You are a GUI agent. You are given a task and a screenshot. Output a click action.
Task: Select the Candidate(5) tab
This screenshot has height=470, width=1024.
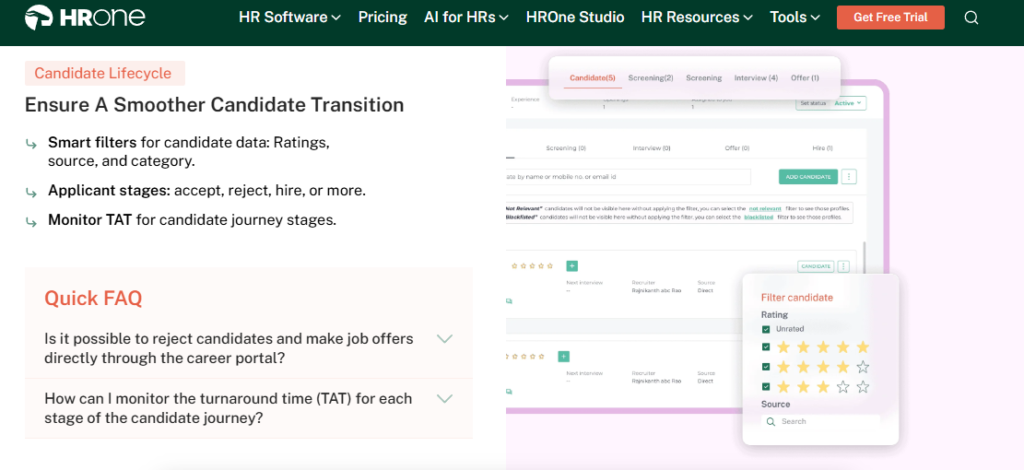[592, 78]
